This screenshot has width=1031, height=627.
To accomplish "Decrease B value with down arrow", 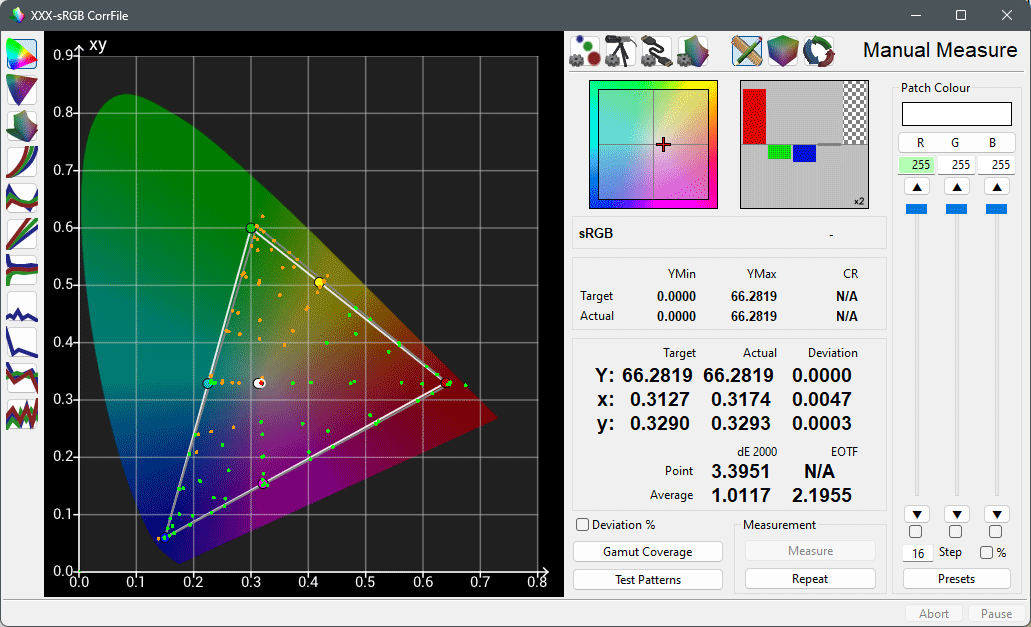I will point(997,514).
